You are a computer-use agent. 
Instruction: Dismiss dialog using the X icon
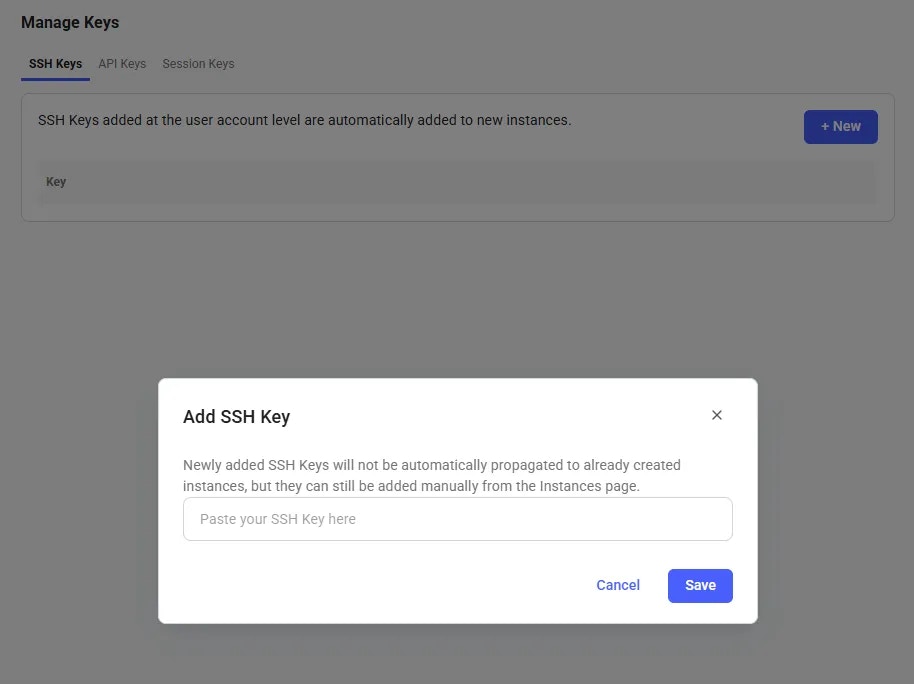coord(716,415)
